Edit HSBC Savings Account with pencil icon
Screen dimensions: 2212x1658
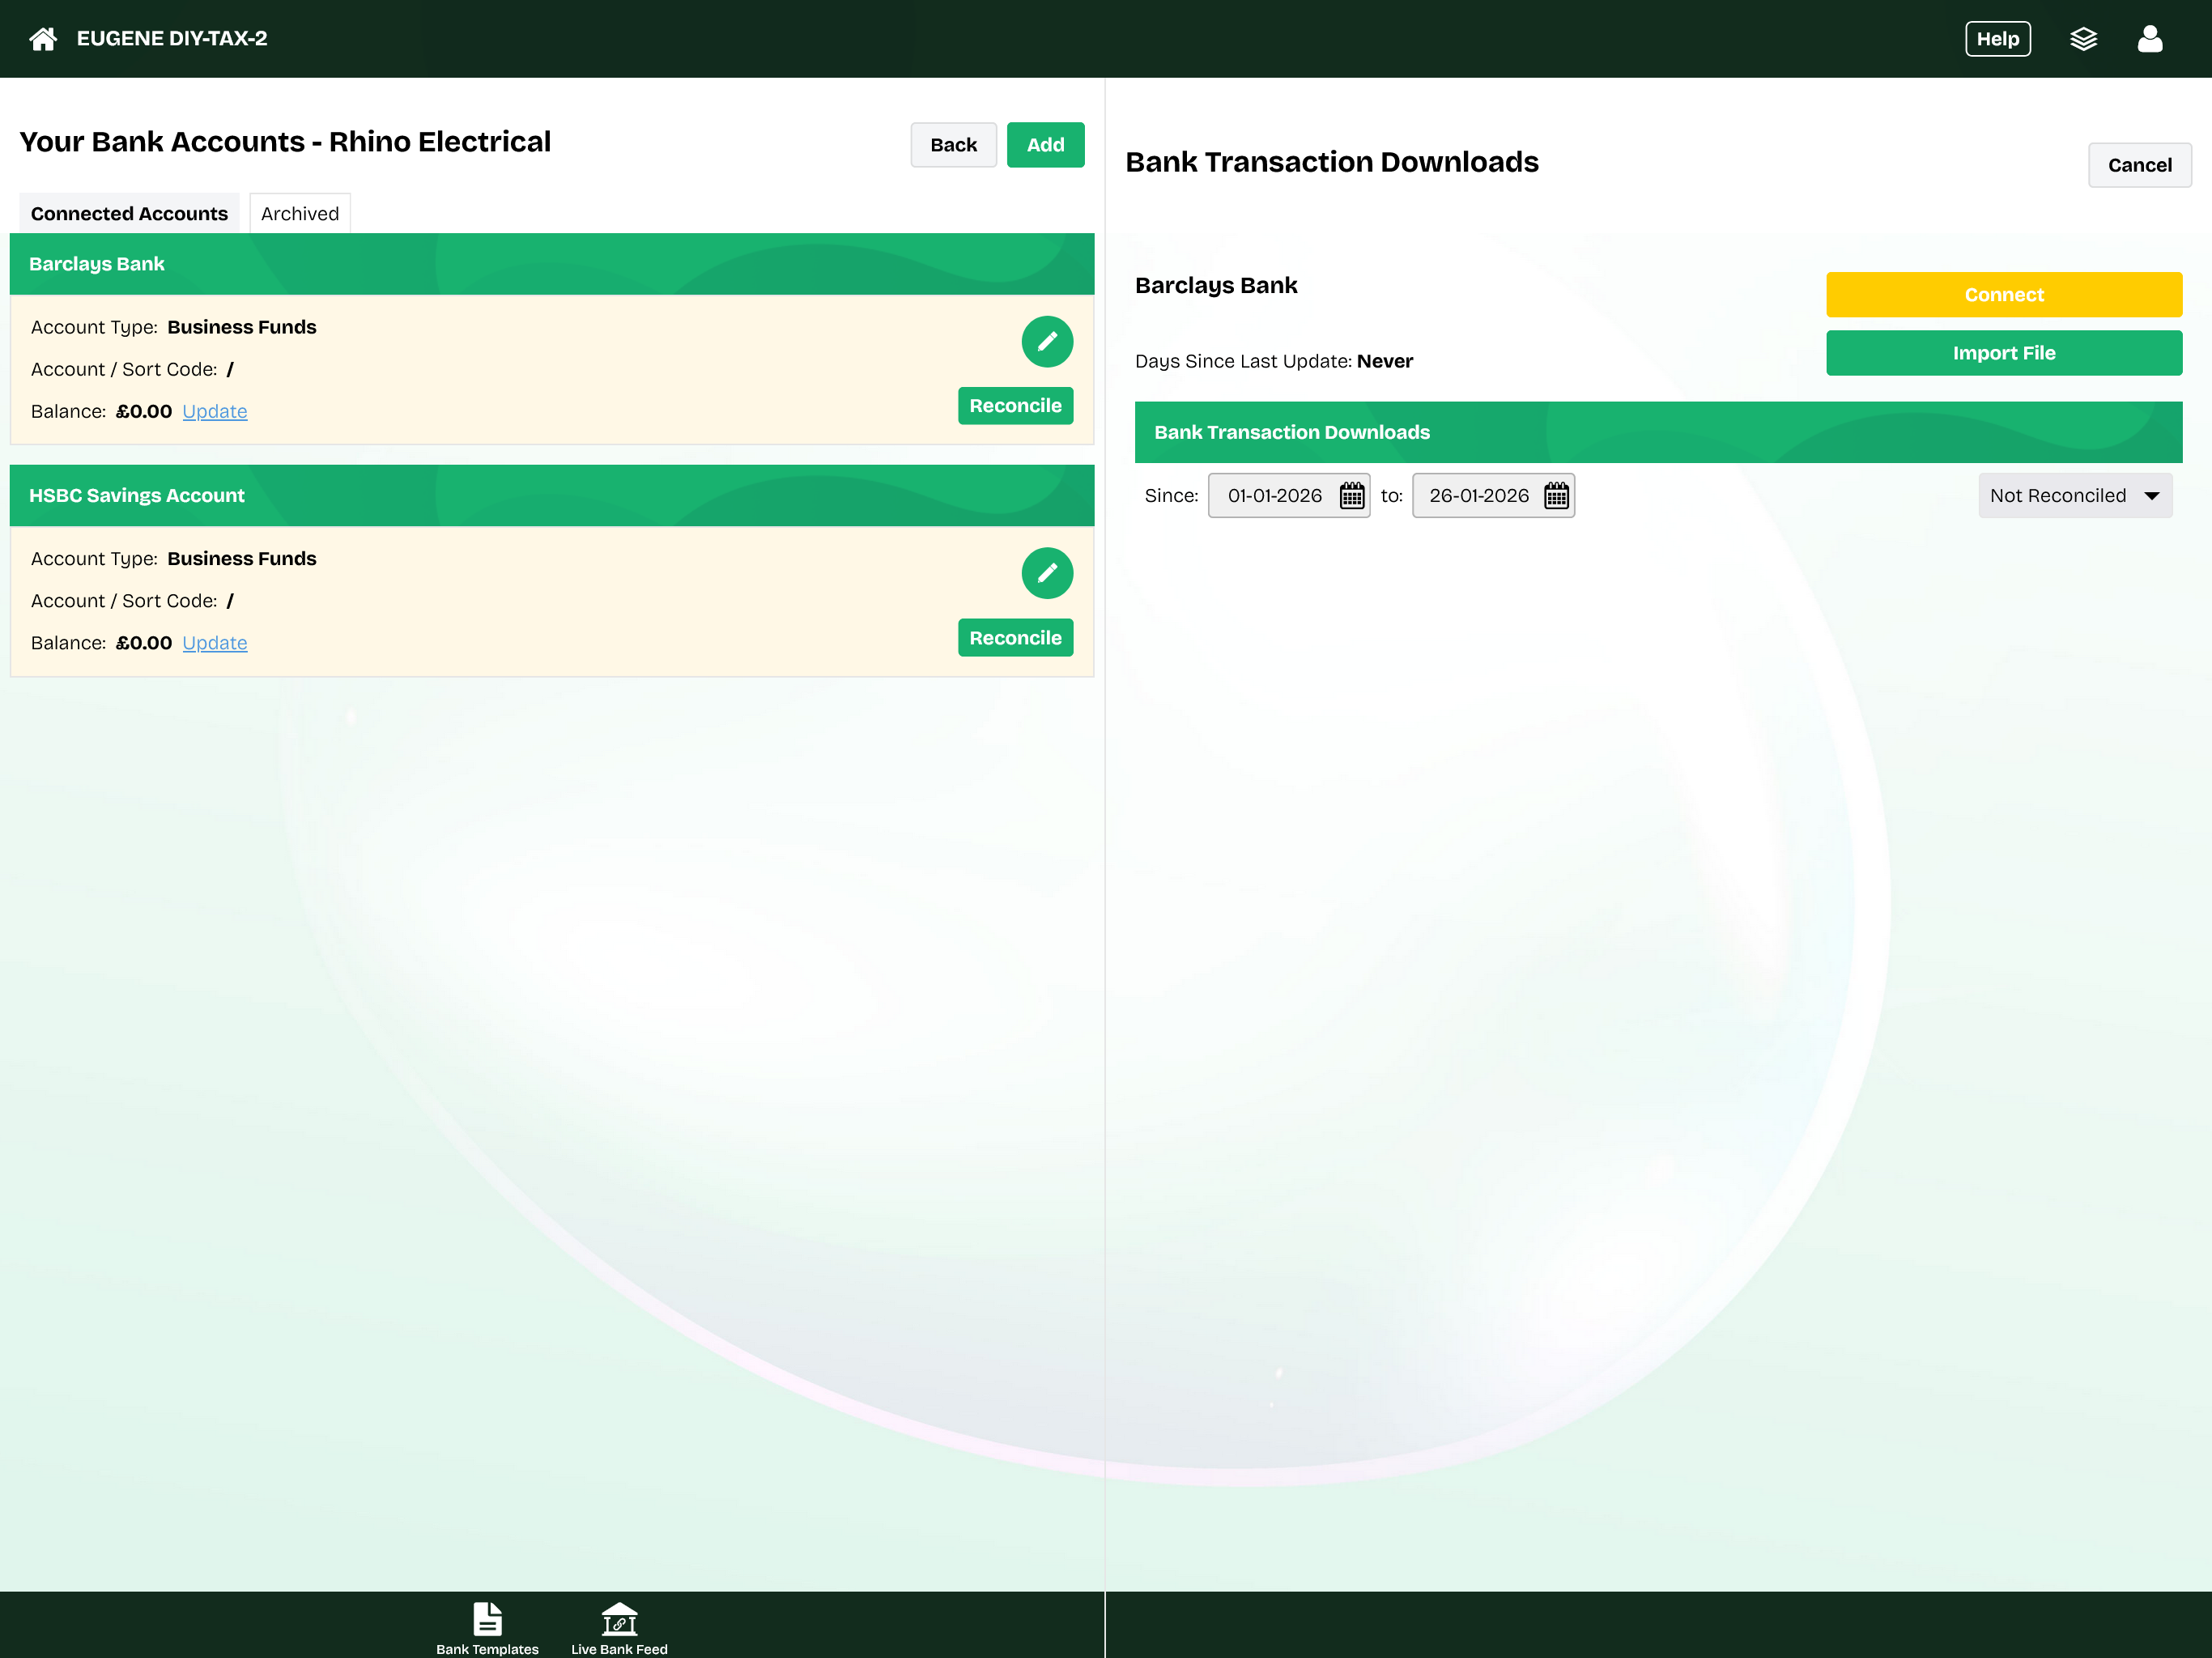coord(1047,573)
